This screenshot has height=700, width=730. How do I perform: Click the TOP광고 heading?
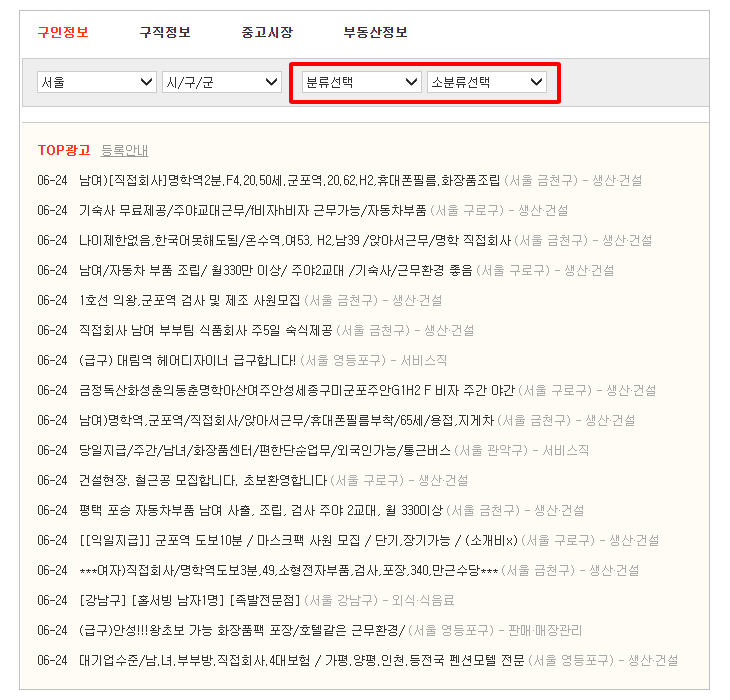pos(64,150)
